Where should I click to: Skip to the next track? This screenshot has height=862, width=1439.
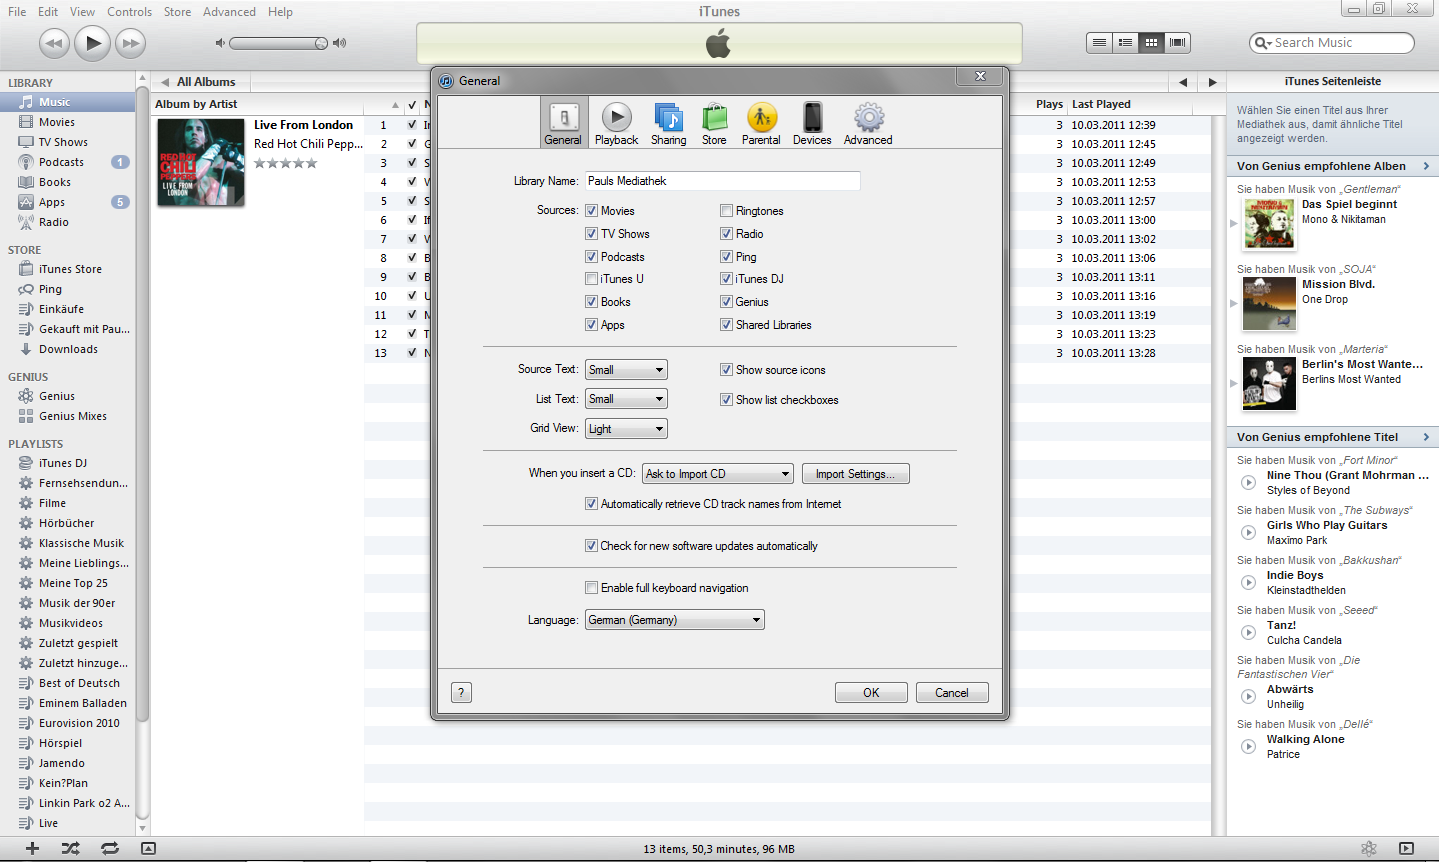[130, 43]
